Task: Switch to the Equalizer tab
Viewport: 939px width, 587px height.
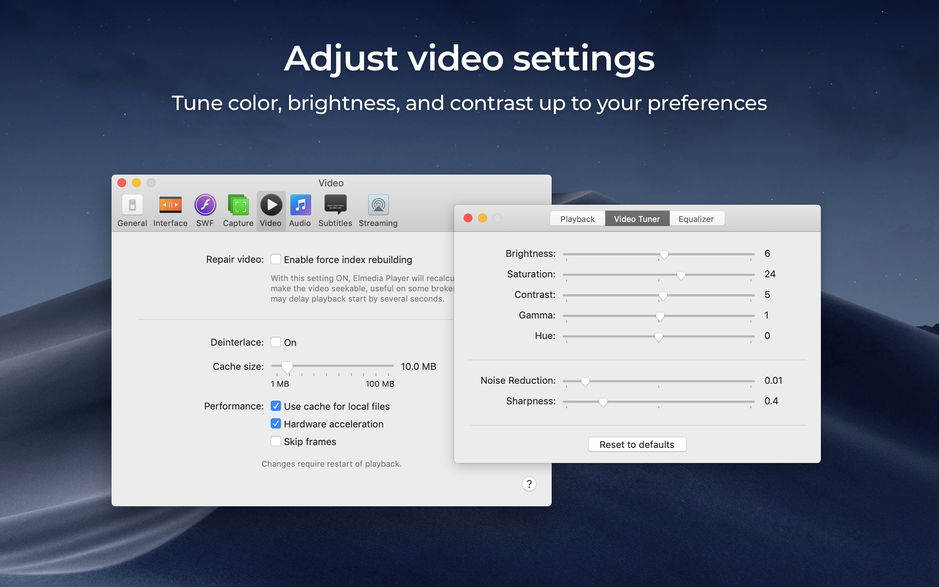Action: click(697, 217)
